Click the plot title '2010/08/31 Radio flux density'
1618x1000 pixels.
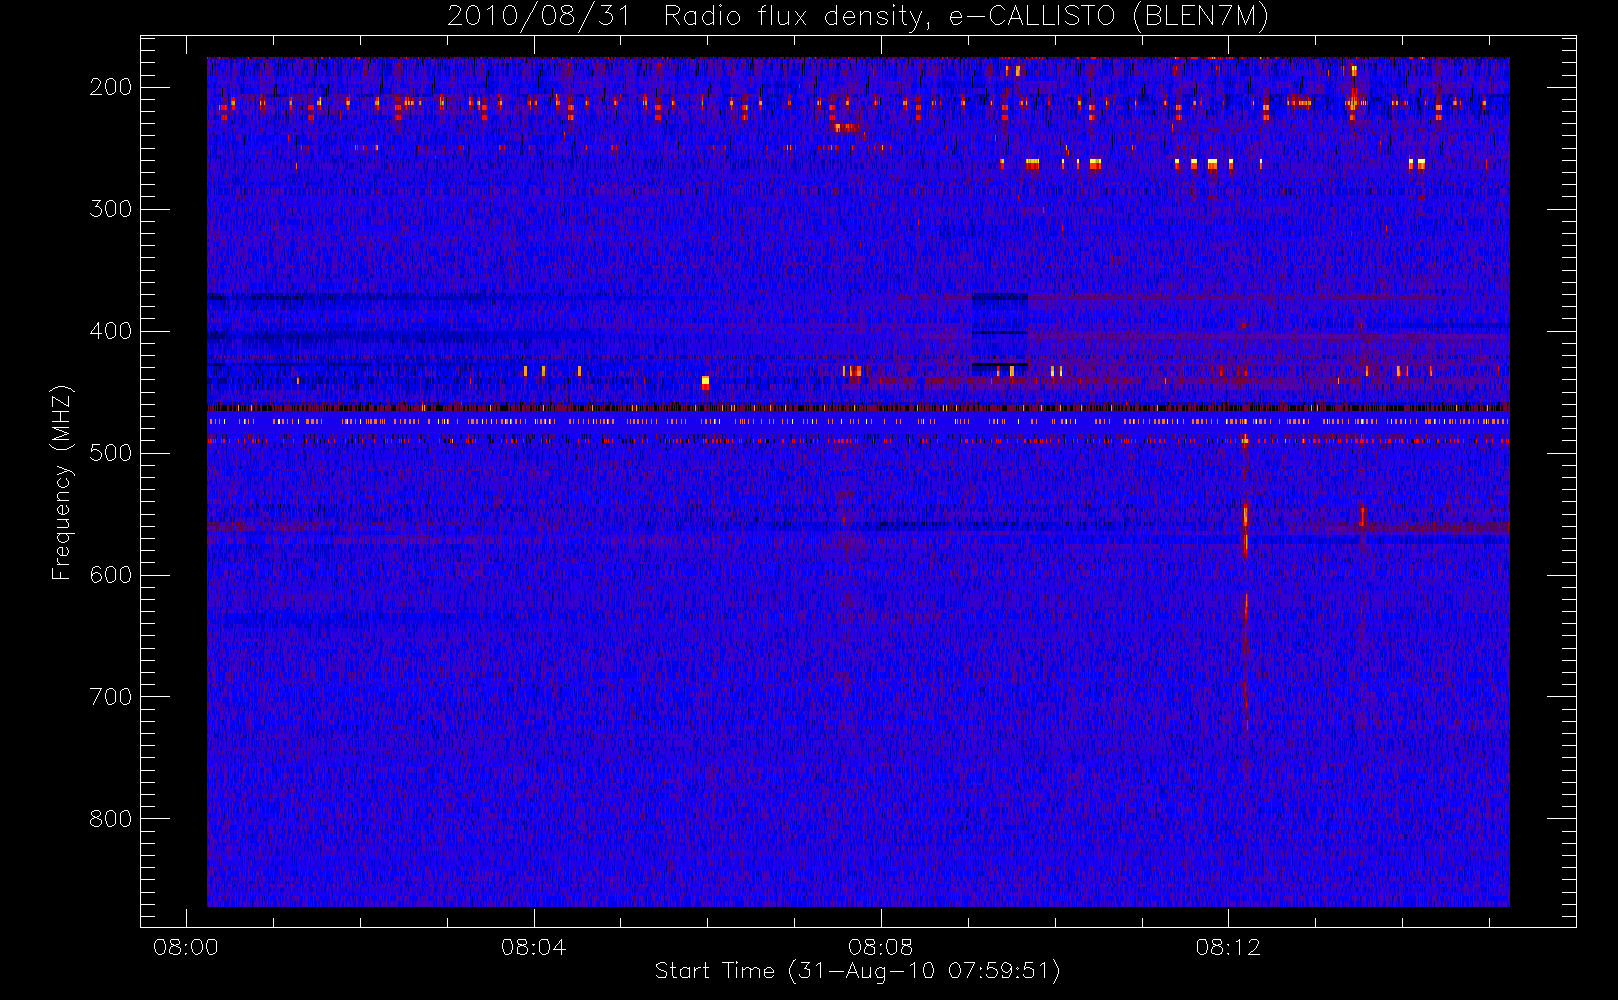pos(857,17)
